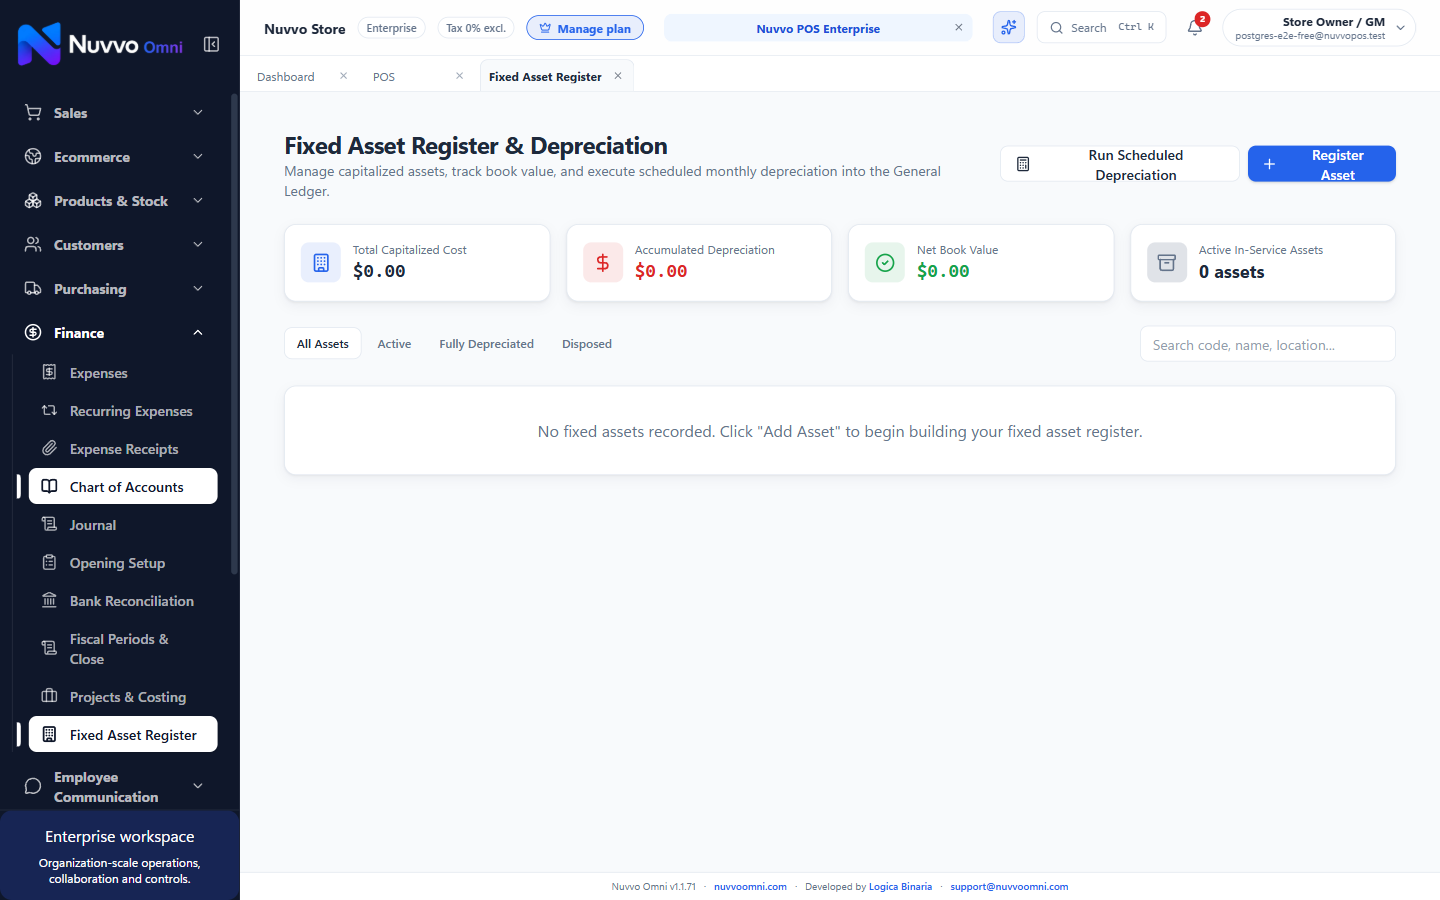Open notifications bell with badge
Image resolution: width=1440 pixels, height=900 pixels.
click(1196, 27)
